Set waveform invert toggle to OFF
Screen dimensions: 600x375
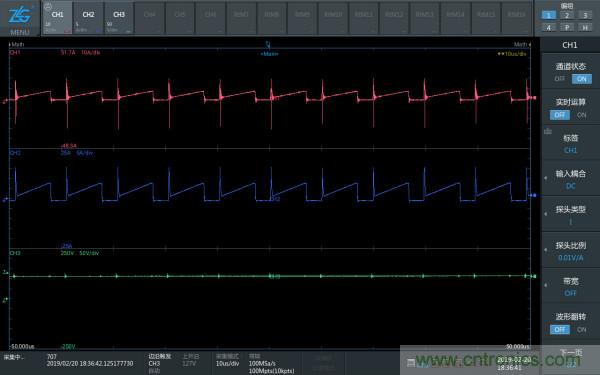[x=559, y=329]
